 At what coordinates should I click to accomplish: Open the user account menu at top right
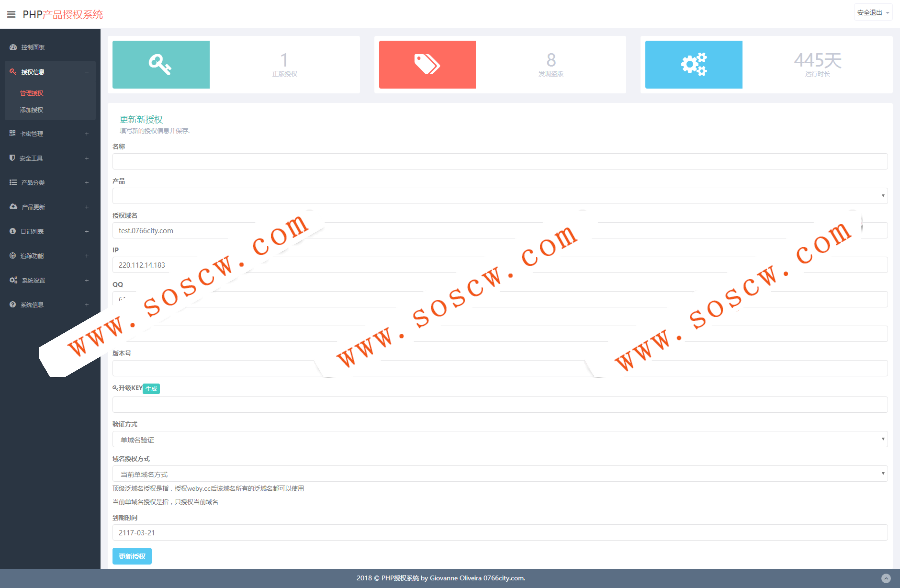tap(873, 13)
